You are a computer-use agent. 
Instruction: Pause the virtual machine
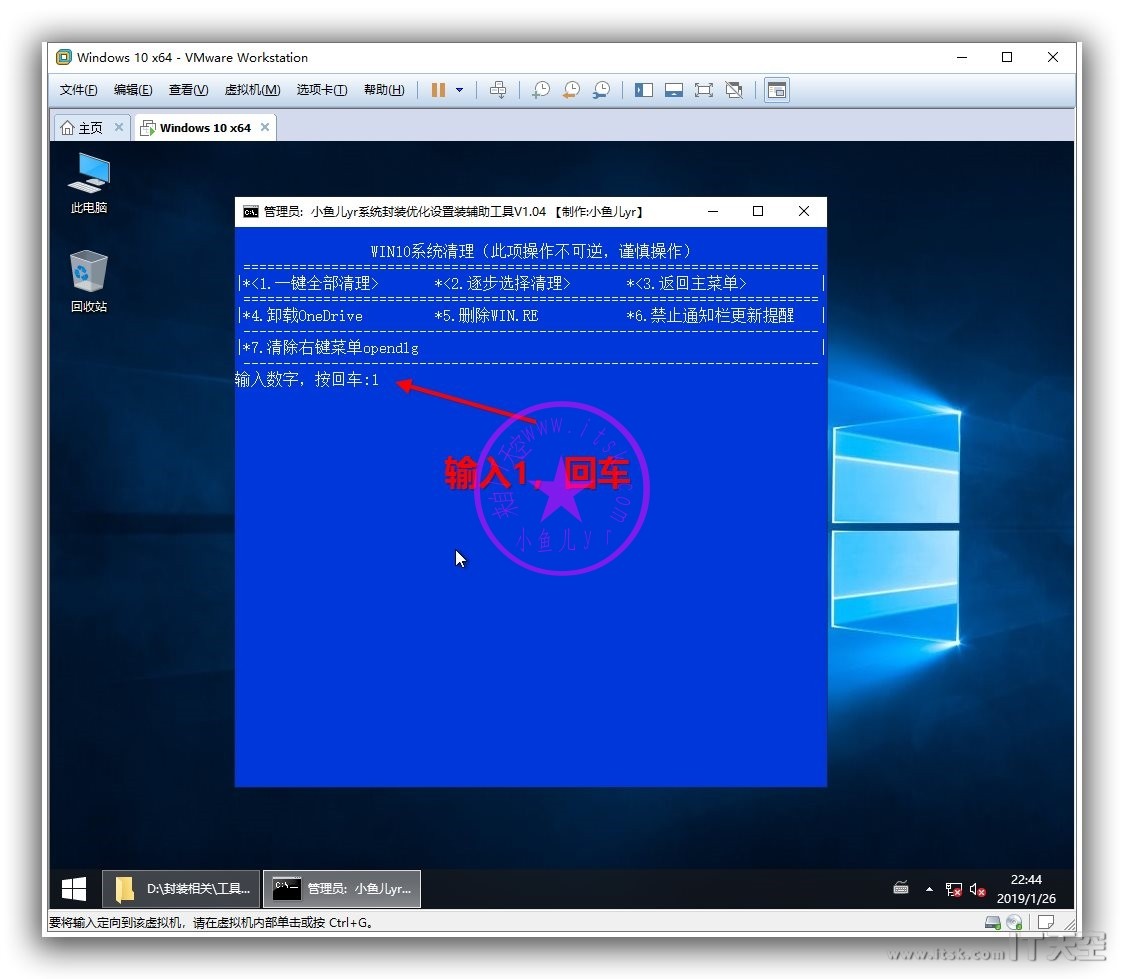click(438, 90)
